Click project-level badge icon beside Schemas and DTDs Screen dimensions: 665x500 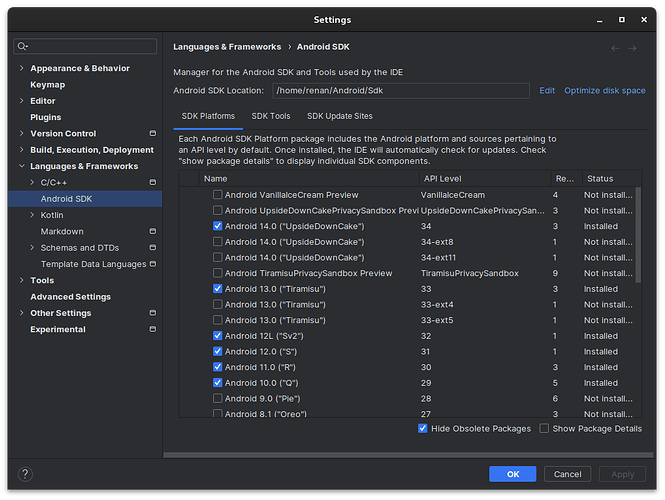(x=153, y=247)
